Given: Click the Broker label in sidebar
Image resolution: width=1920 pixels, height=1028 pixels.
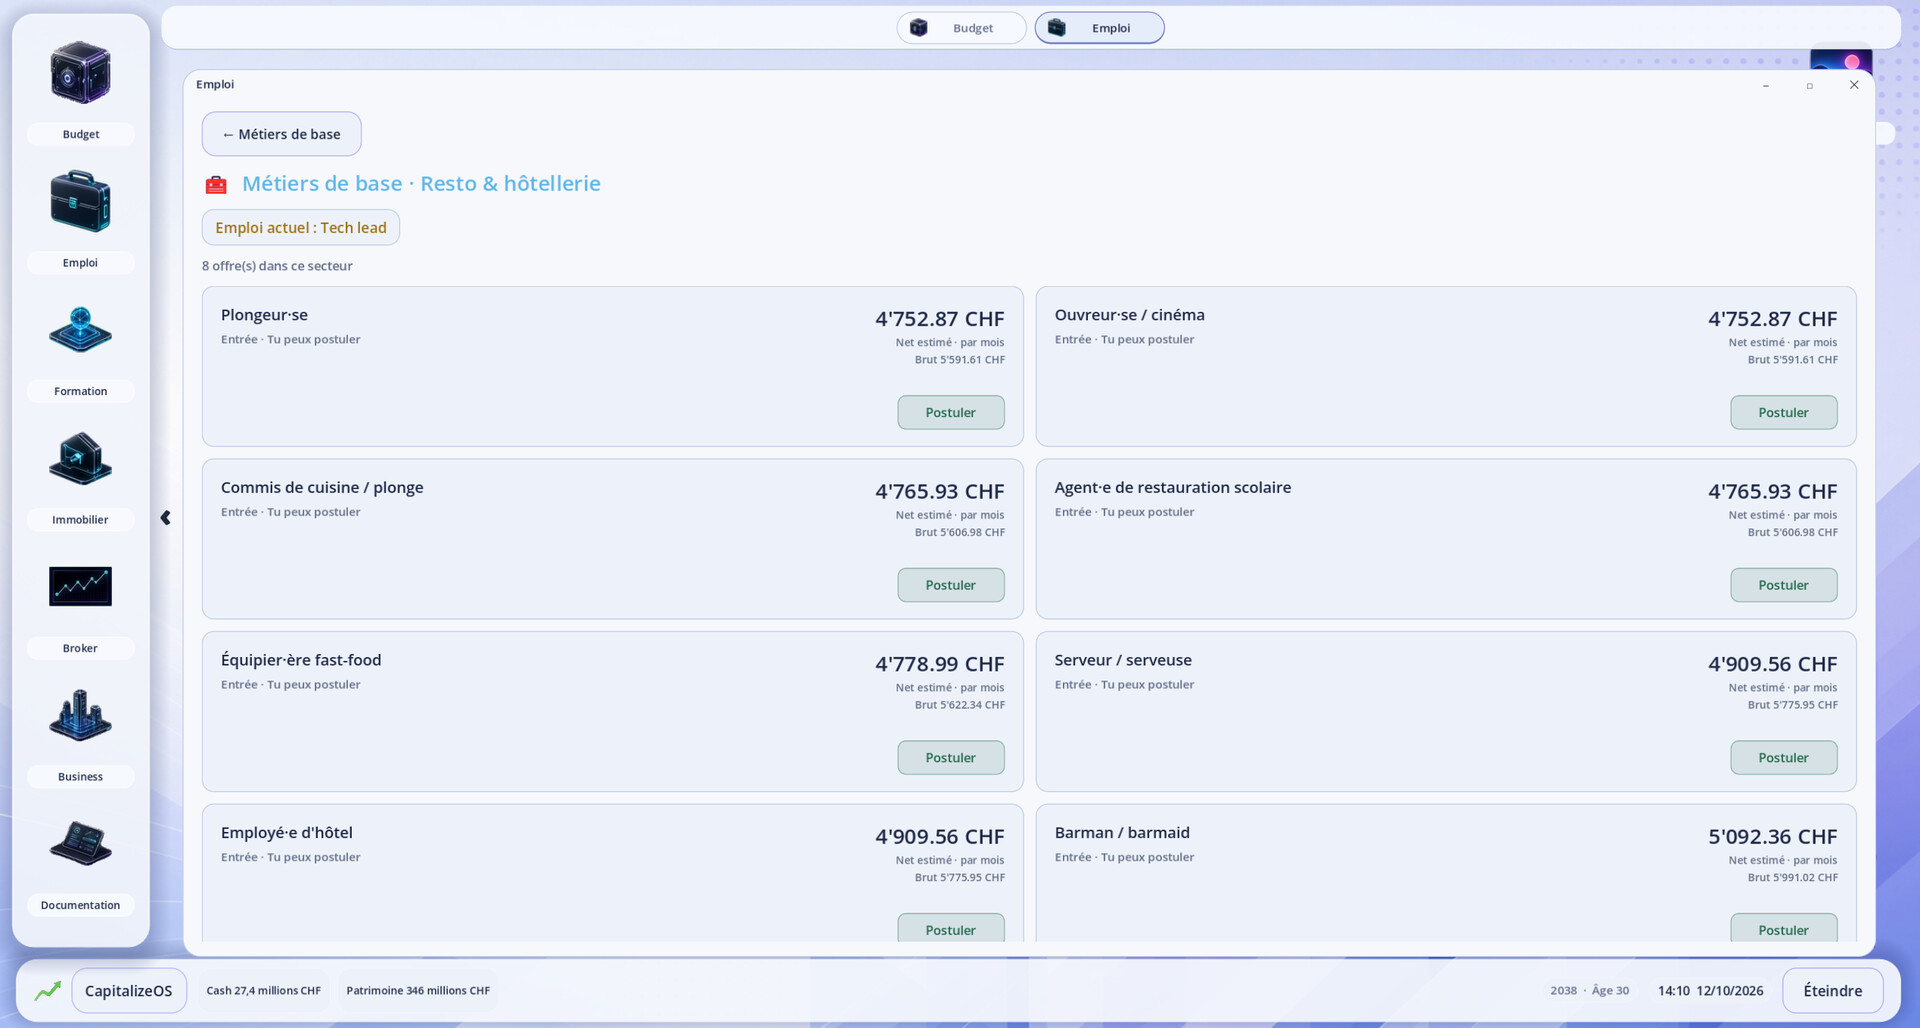Looking at the screenshot, I should (80, 648).
